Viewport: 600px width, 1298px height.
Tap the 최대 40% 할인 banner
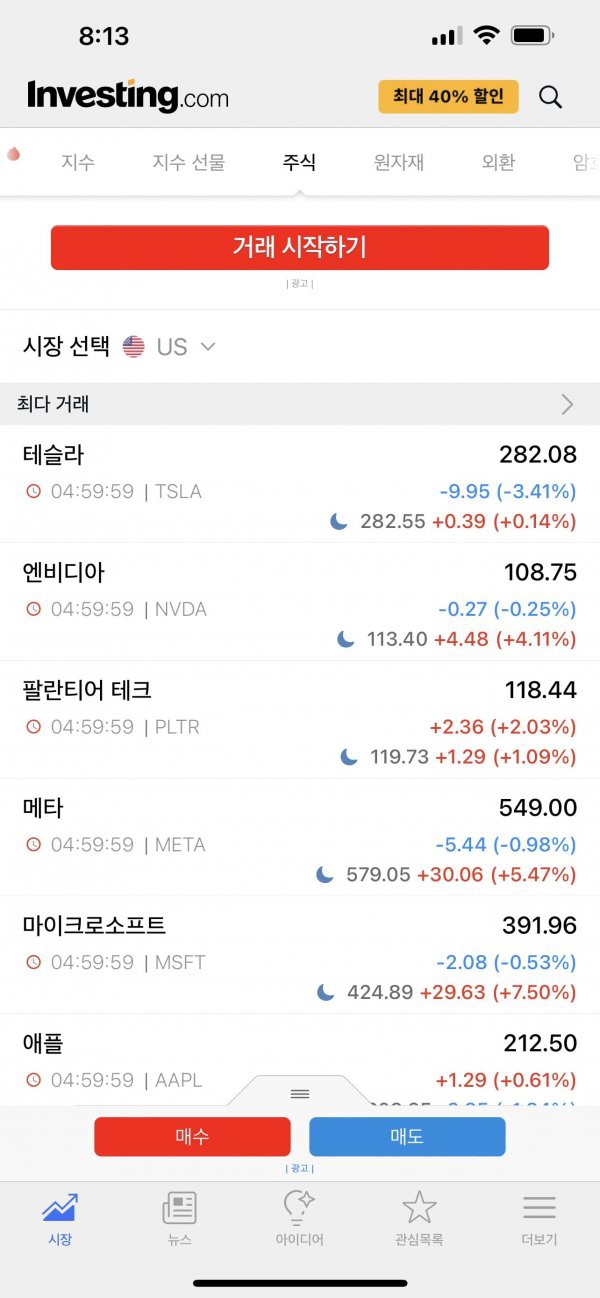(448, 96)
